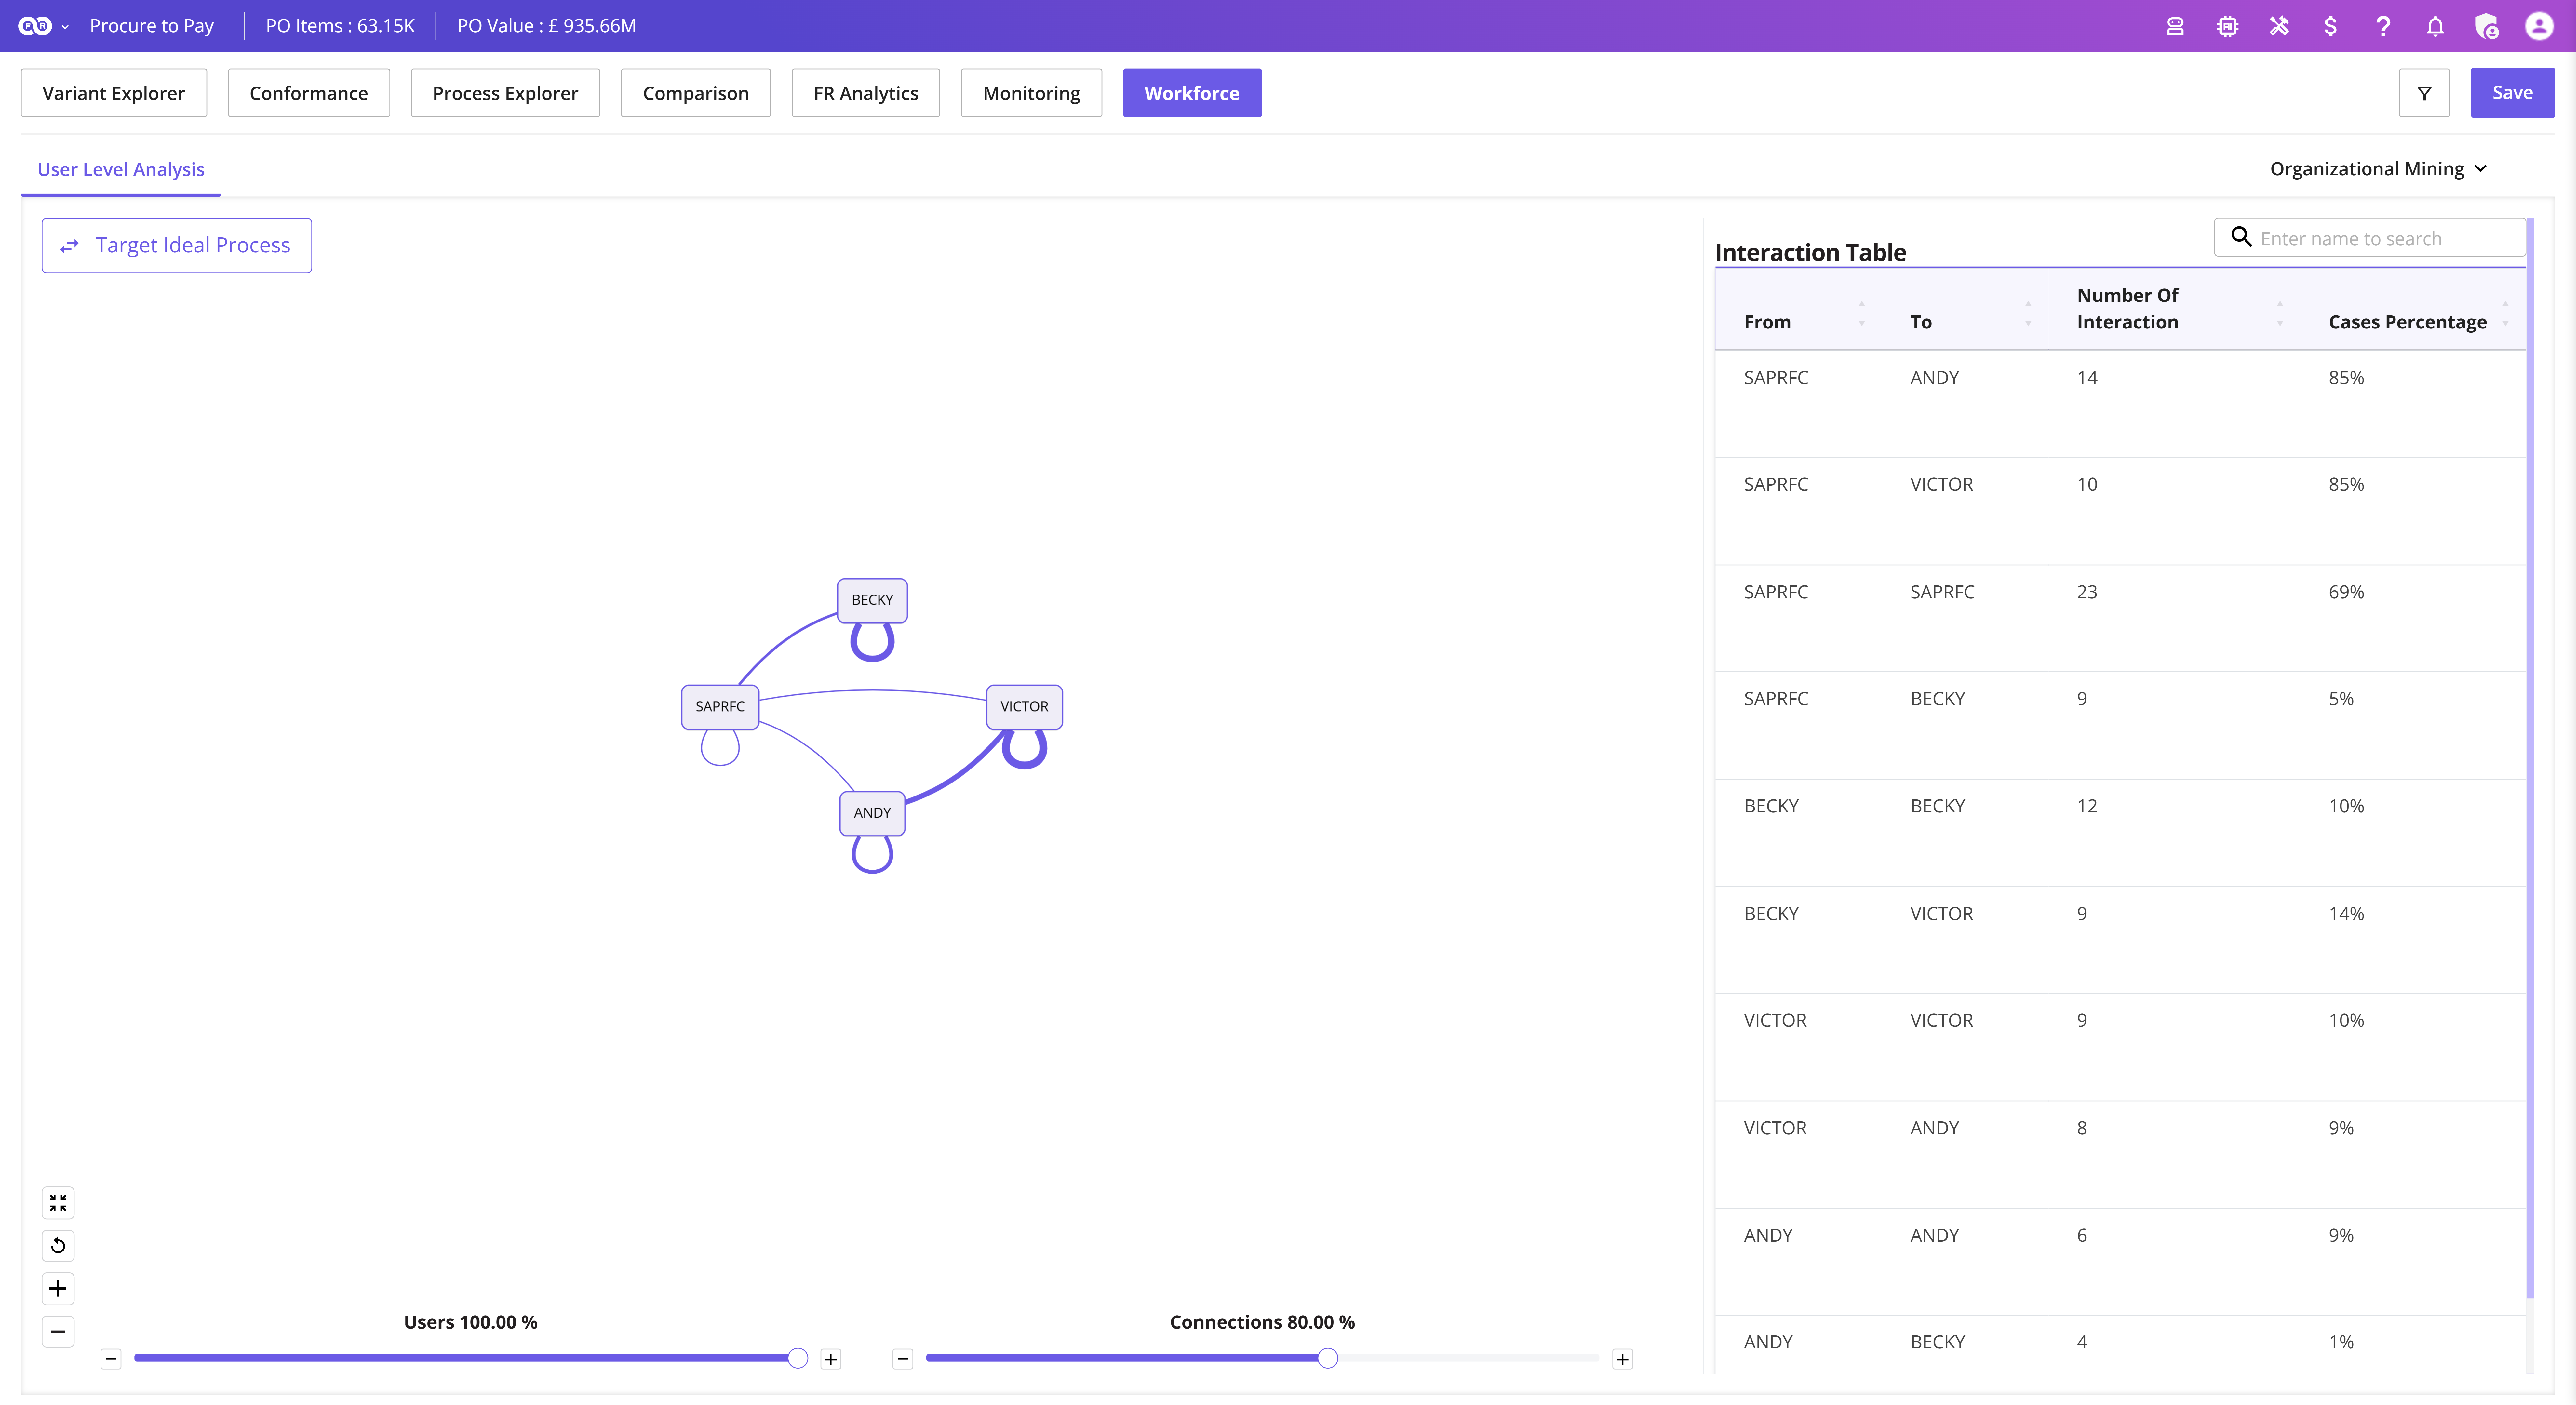The height and width of the screenshot is (1405, 2576).
Task: Open help question mark icon
Action: point(2383,26)
